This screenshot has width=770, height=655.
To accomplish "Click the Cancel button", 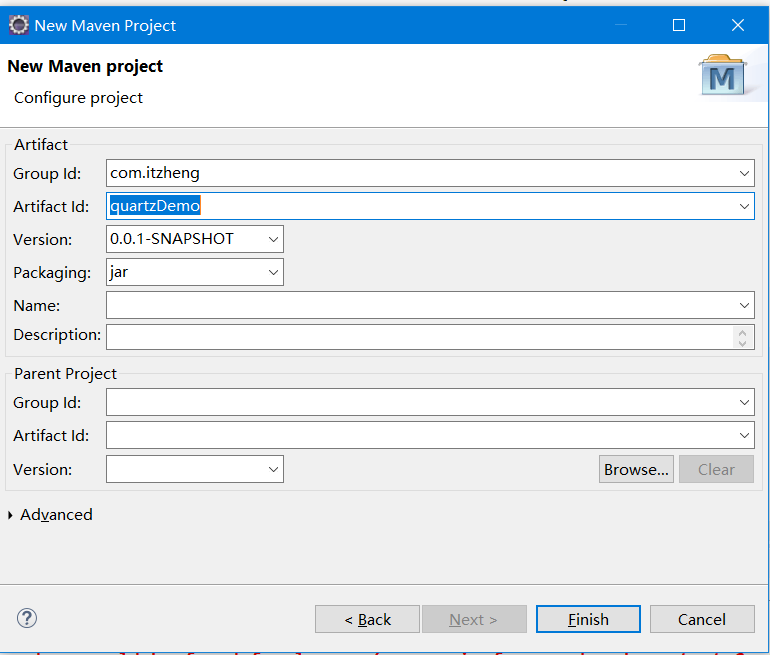I will point(702,619).
